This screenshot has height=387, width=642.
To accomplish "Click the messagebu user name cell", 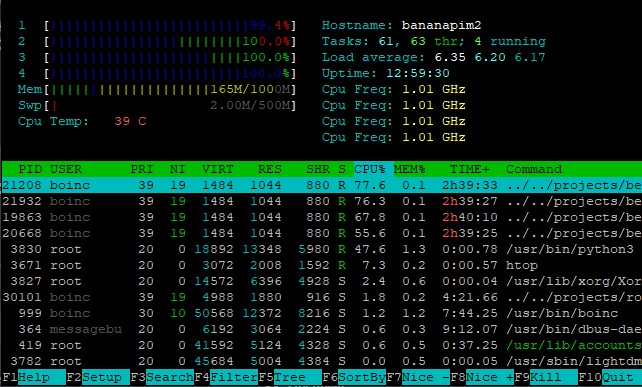I will point(86,329).
